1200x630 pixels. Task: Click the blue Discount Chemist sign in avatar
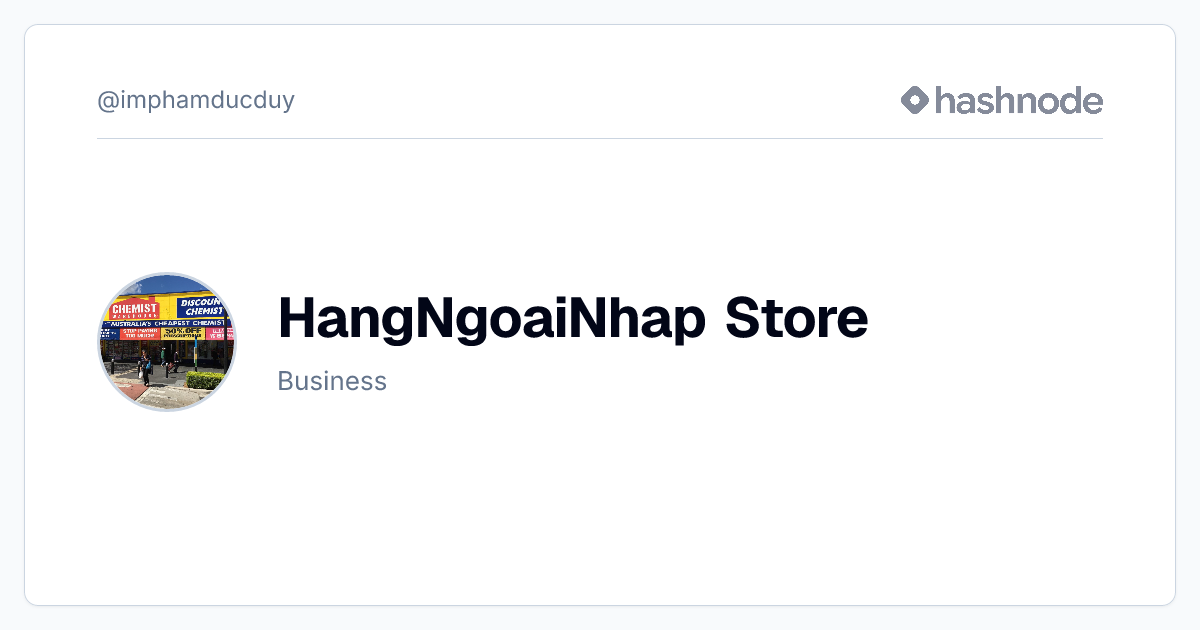point(202,307)
